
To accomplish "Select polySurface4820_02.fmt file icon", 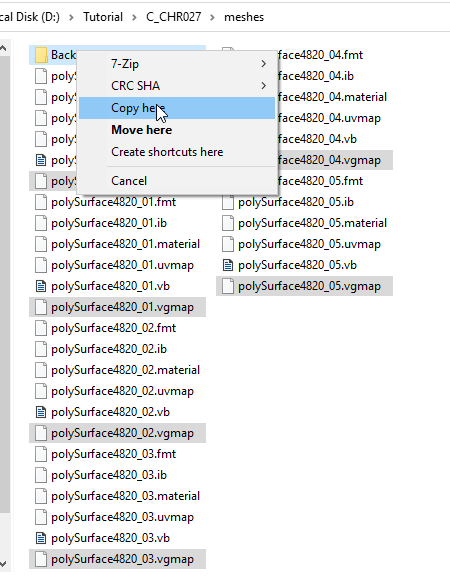I will (41, 328).
